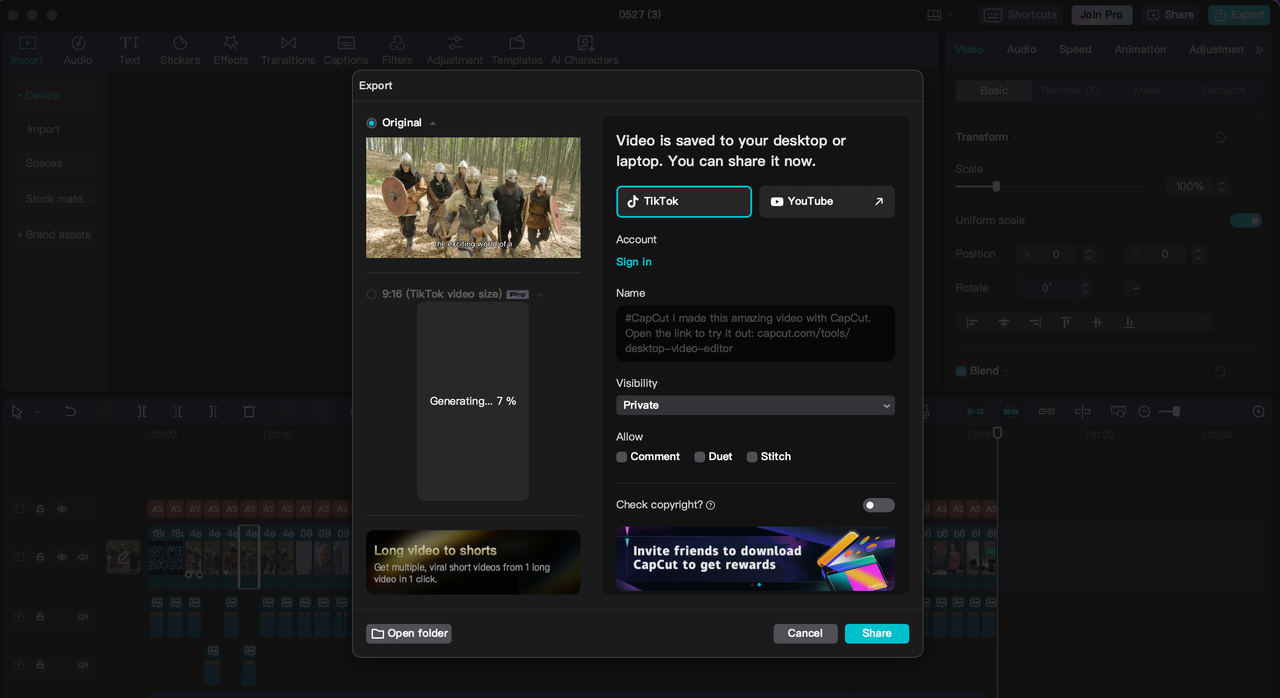Click the align top icon in inspector
Viewport: 1280px width, 698px height.
[x=1066, y=322]
